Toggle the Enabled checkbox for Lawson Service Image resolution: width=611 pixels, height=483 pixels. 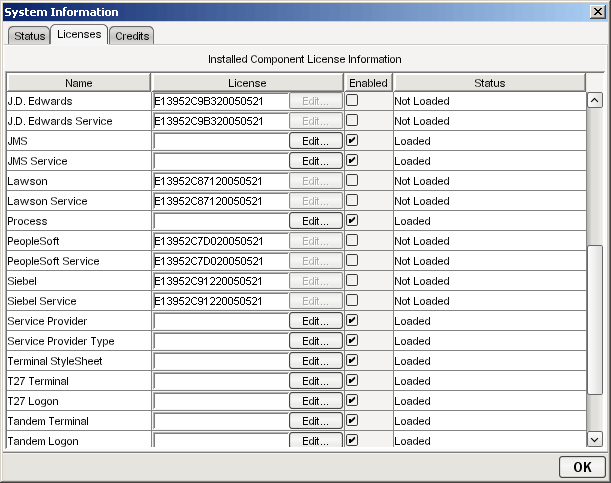(x=352, y=201)
